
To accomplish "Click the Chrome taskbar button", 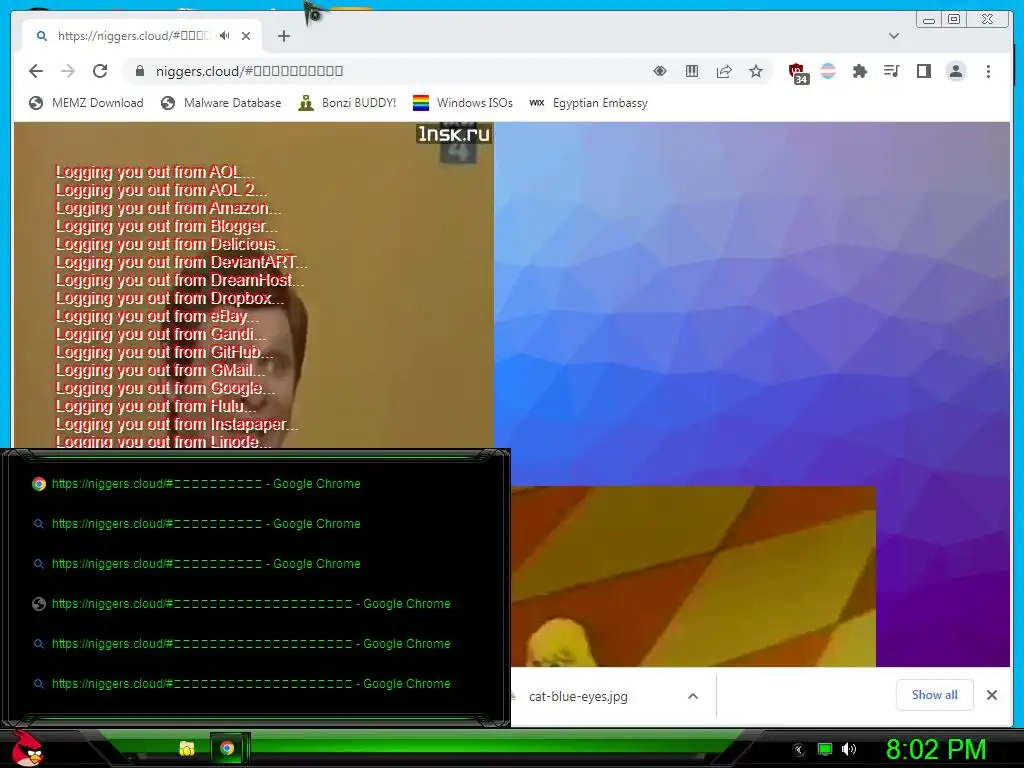I will point(227,748).
